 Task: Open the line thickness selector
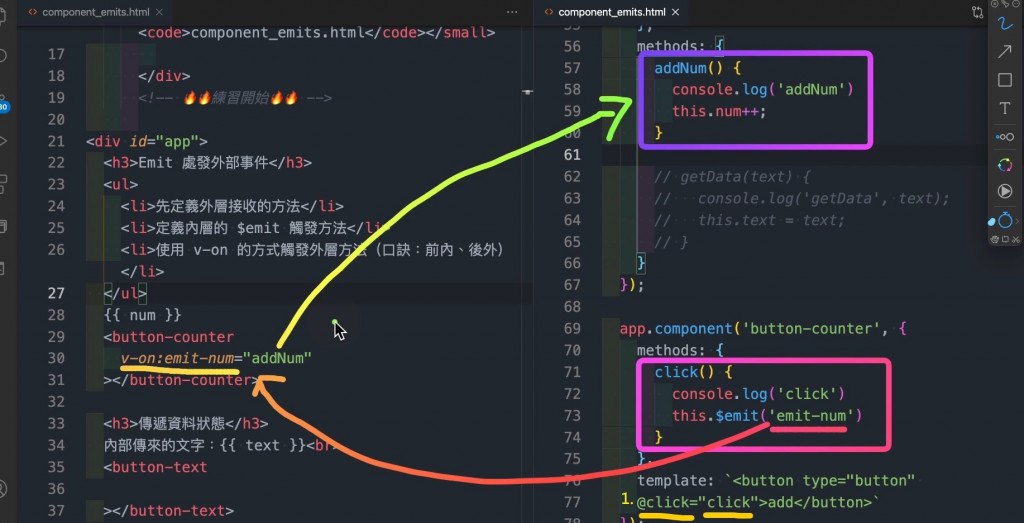point(1004,136)
